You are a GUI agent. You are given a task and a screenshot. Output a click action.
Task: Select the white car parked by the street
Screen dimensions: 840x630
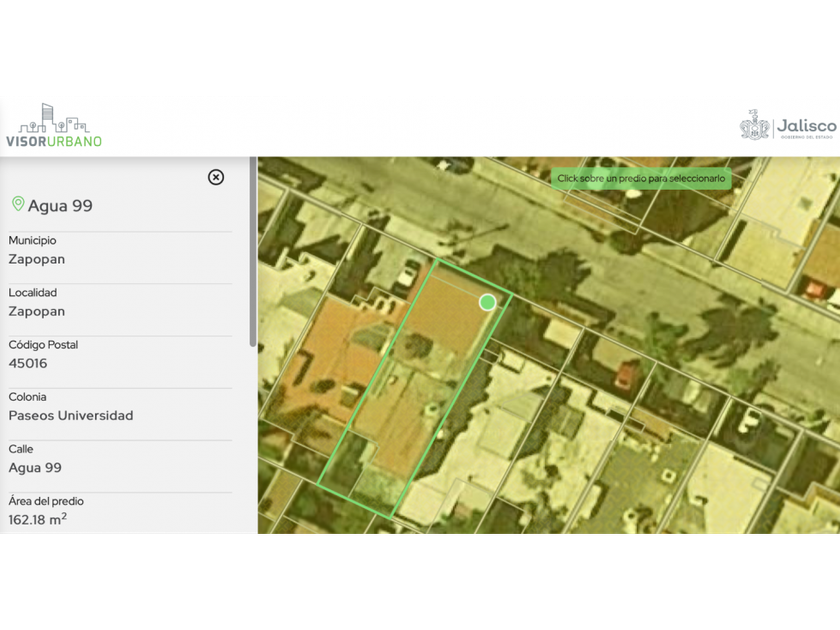click(407, 274)
